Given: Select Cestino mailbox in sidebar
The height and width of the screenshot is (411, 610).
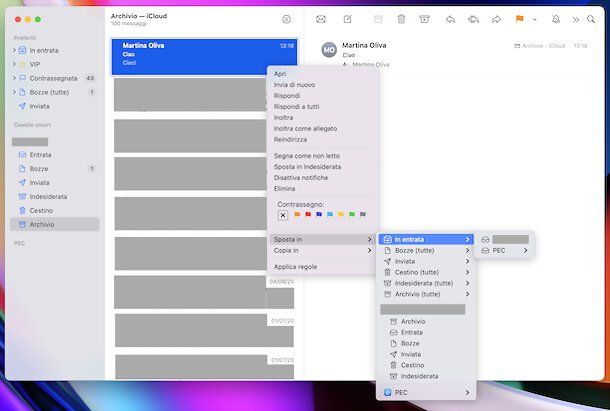Looking at the screenshot, I should coord(54,211).
